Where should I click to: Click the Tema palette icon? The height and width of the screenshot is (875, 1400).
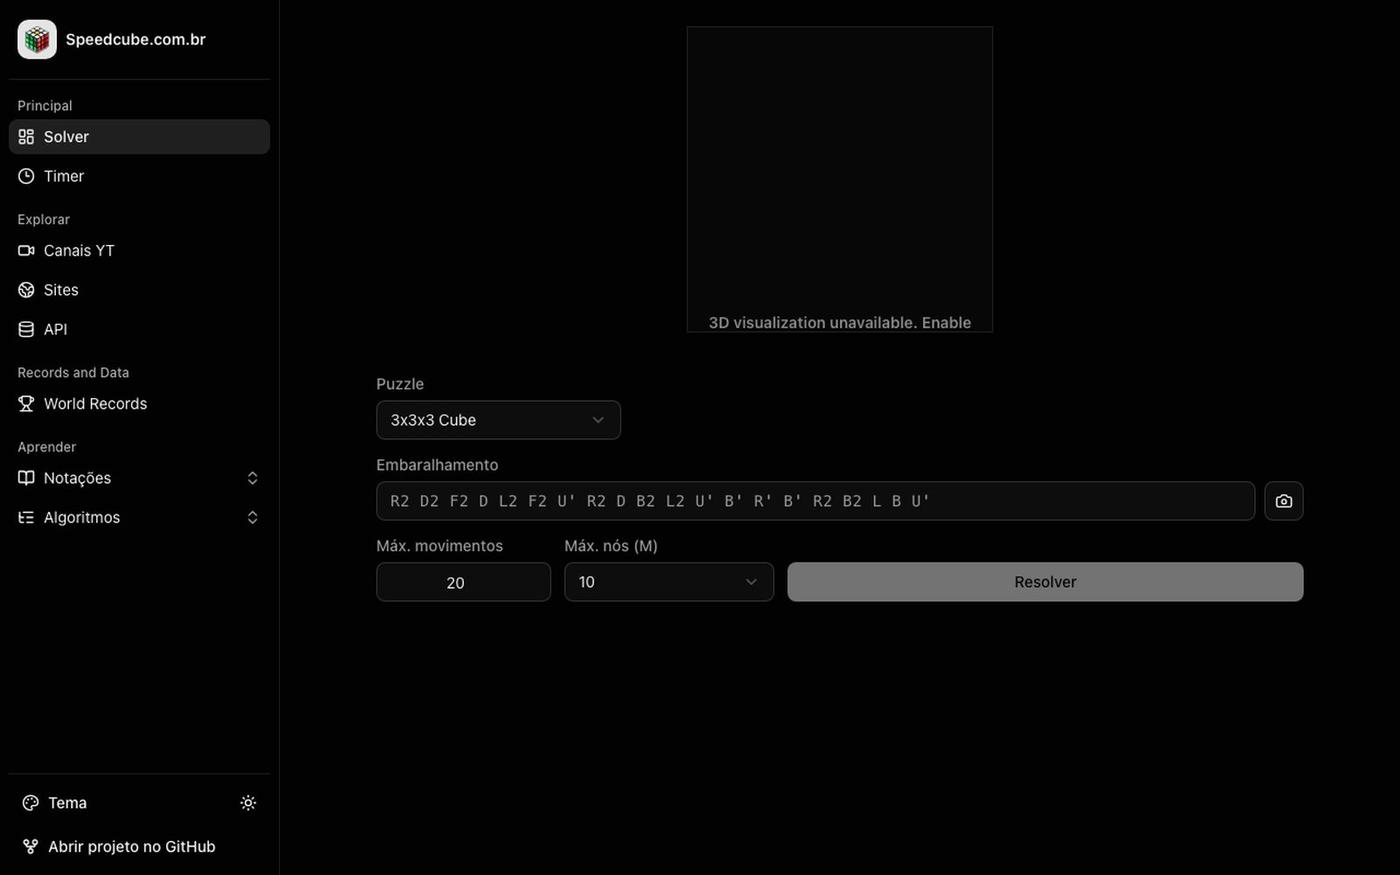(x=30, y=803)
